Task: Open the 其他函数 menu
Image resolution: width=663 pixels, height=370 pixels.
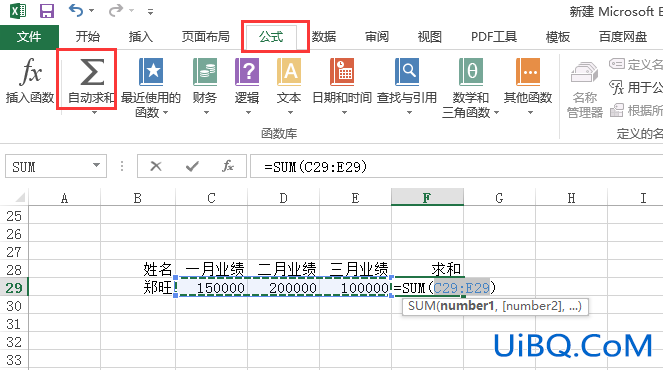Action: pyautogui.click(x=528, y=87)
